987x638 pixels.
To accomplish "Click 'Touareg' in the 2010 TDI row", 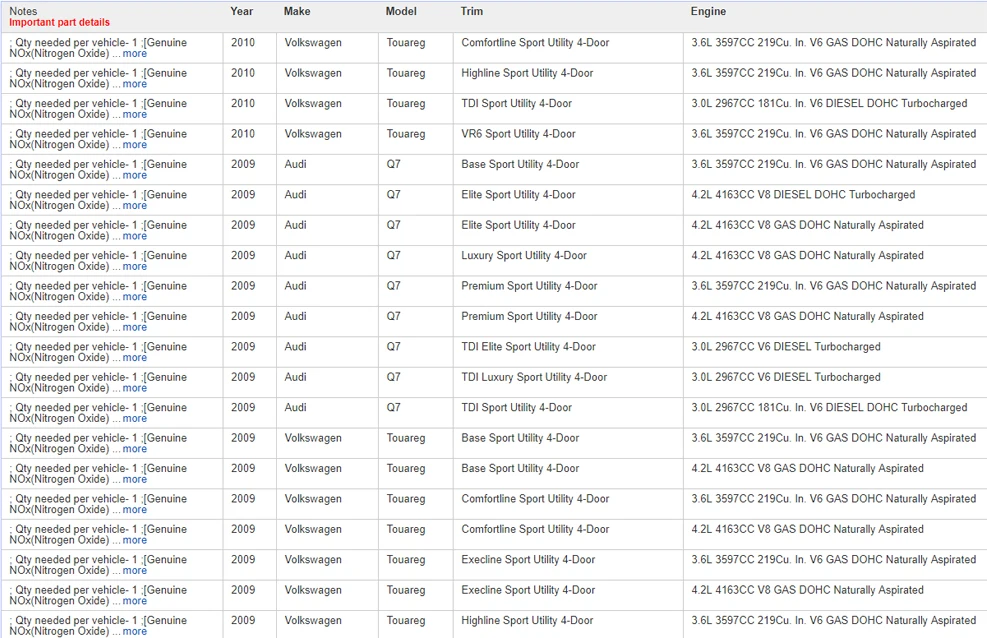I will click(x=406, y=103).
